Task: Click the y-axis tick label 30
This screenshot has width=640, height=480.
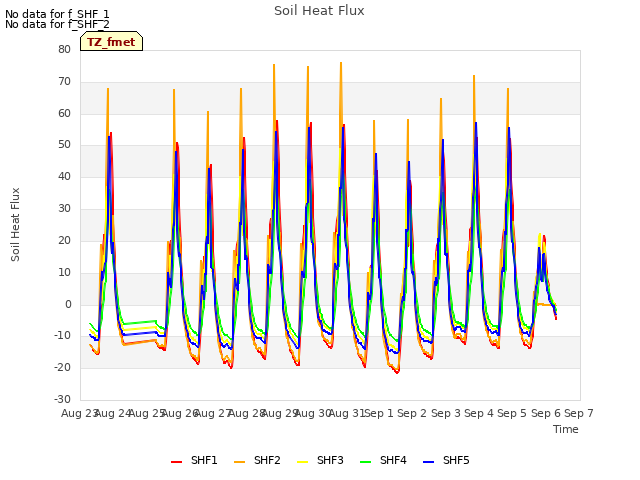Action: 64,208
